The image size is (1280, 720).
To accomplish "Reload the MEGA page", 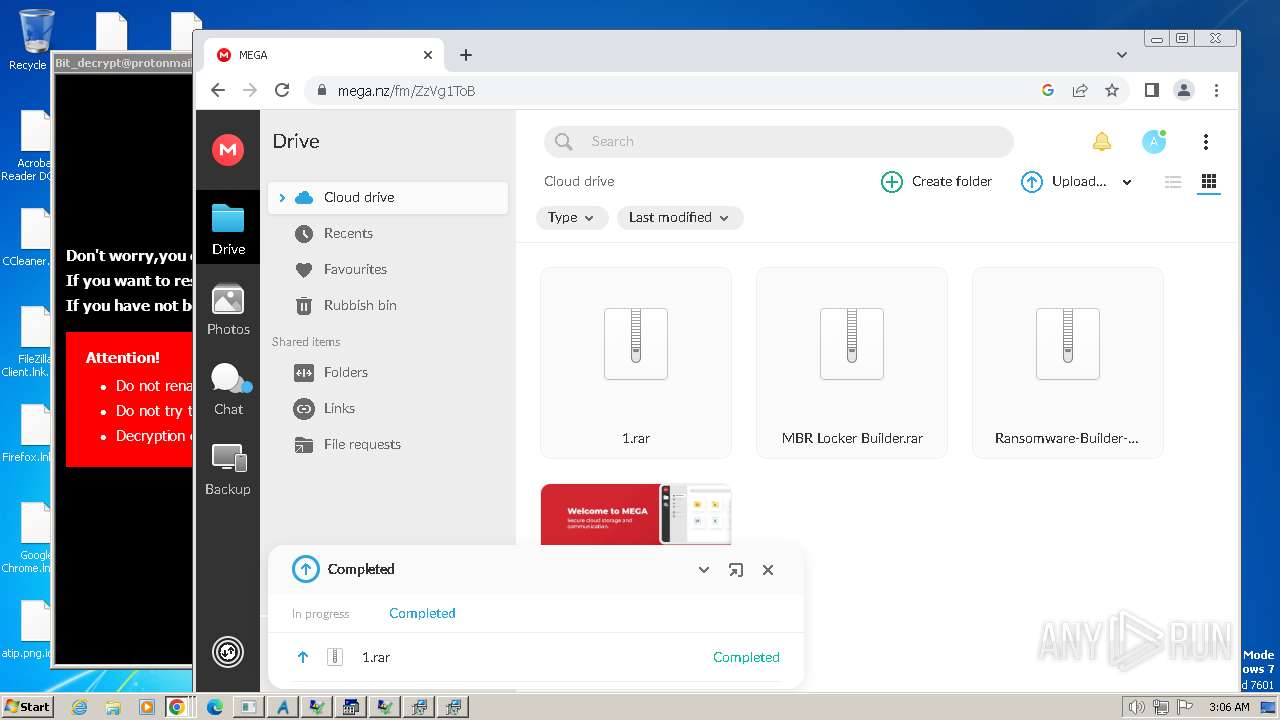I will coord(282,90).
